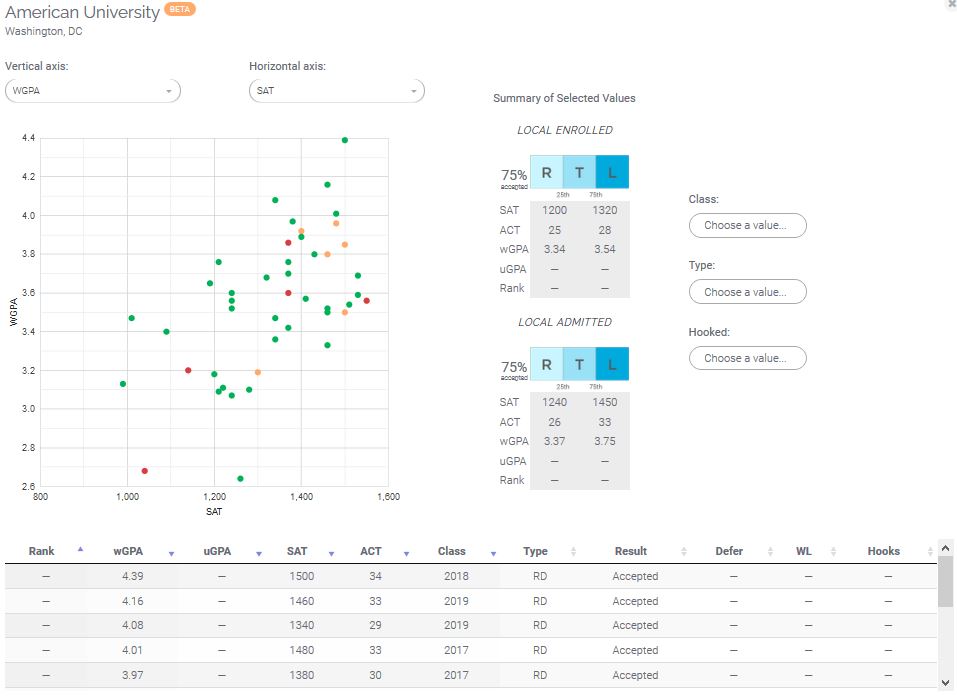Click the "American University" title
This screenshot has height=698, width=957.
(x=82, y=12)
